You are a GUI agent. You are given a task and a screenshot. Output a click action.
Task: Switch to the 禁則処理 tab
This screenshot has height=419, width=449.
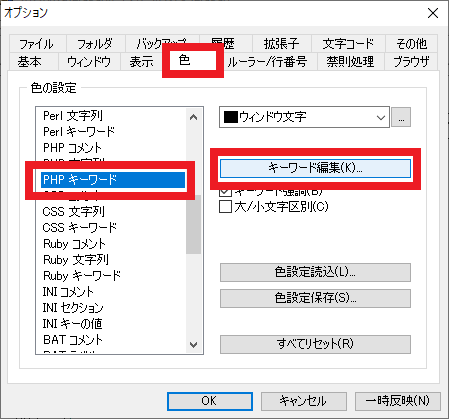(x=350, y=61)
